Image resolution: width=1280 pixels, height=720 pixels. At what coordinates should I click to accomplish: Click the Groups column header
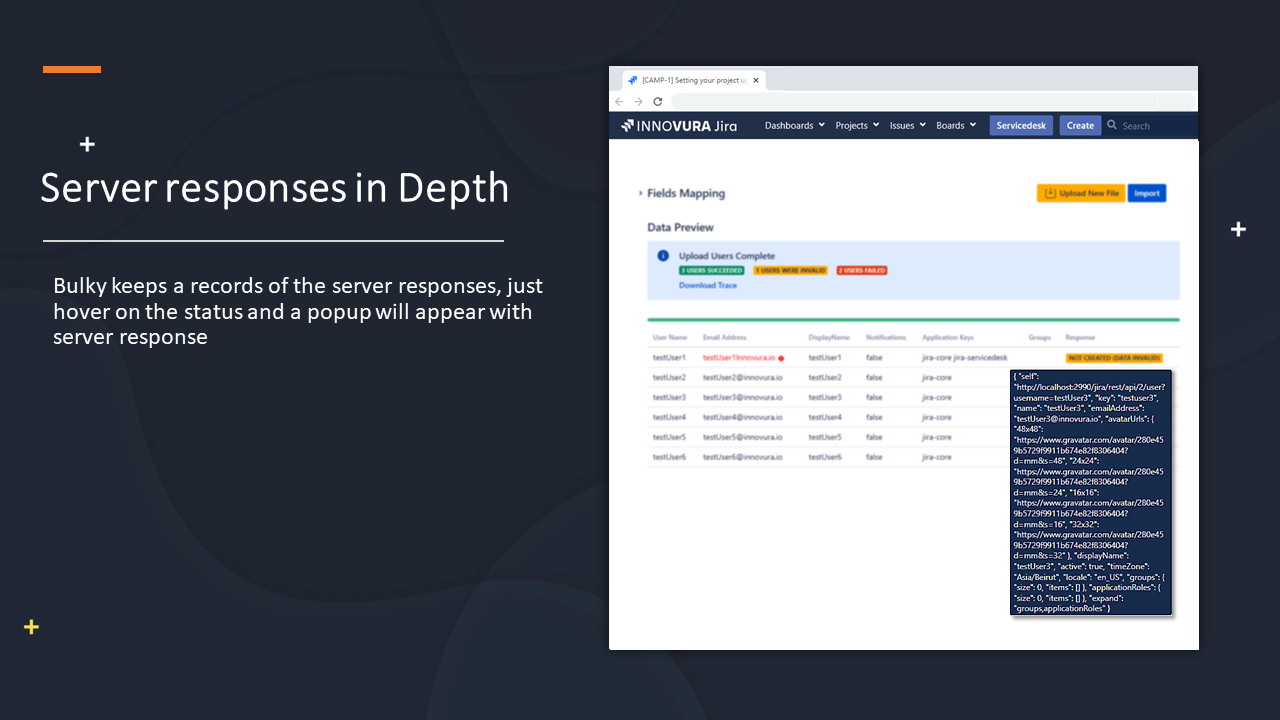[x=1039, y=338]
